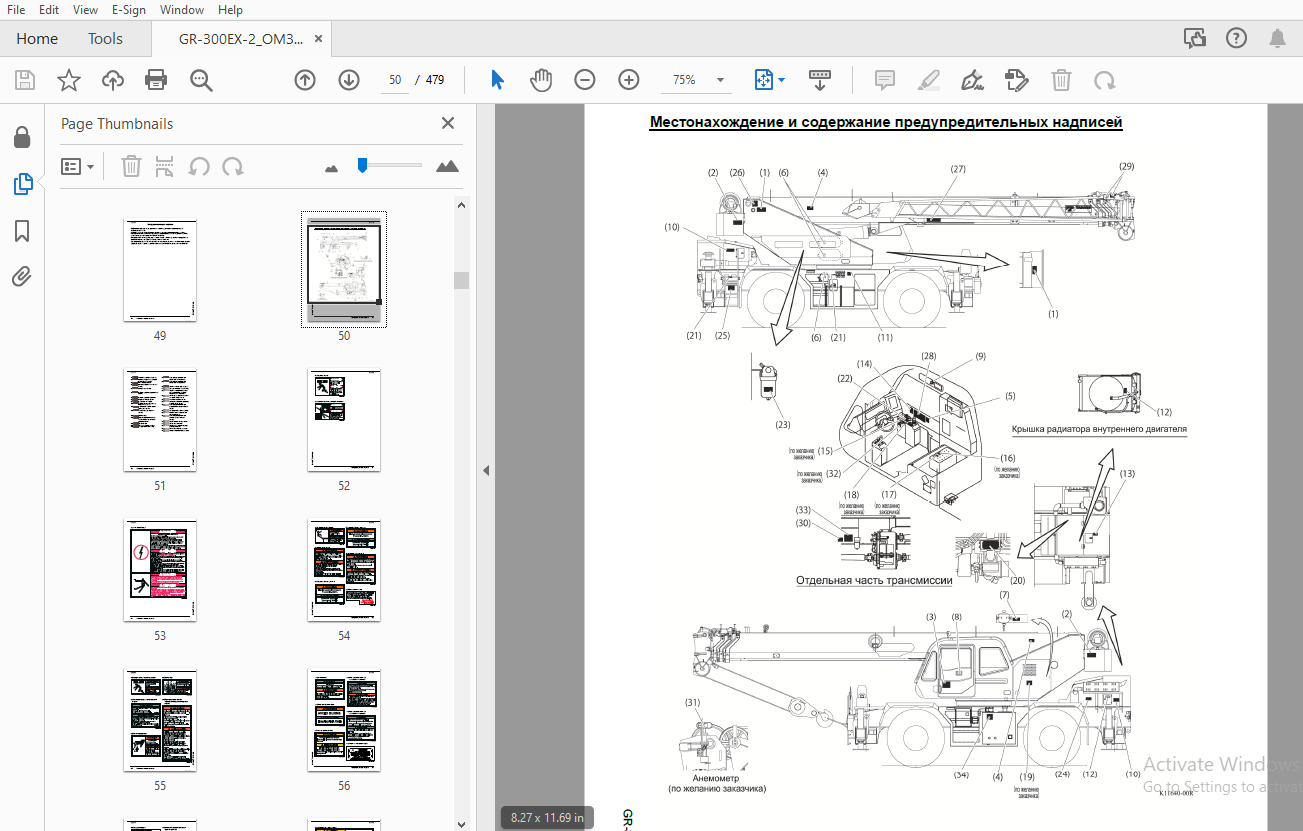
Task: Open the File menu
Action: point(16,10)
